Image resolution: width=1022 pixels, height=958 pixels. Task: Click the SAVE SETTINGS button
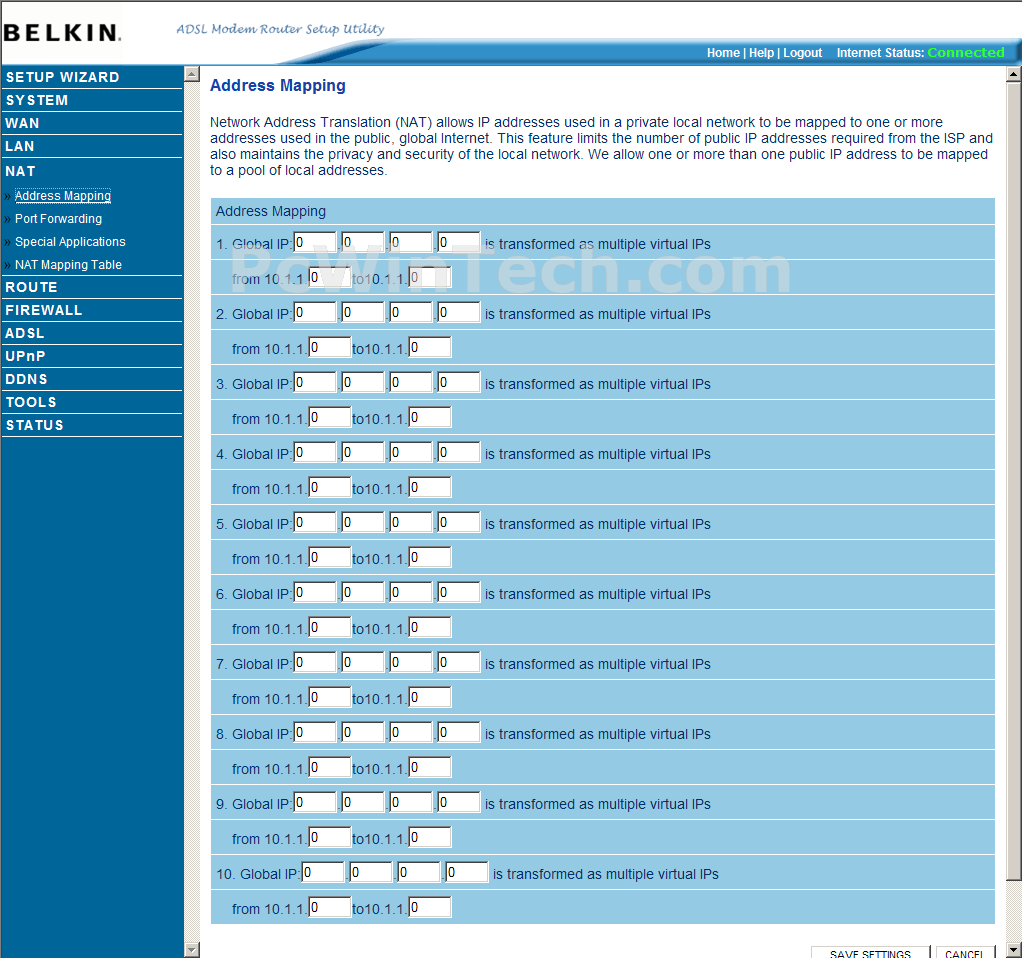click(870, 952)
